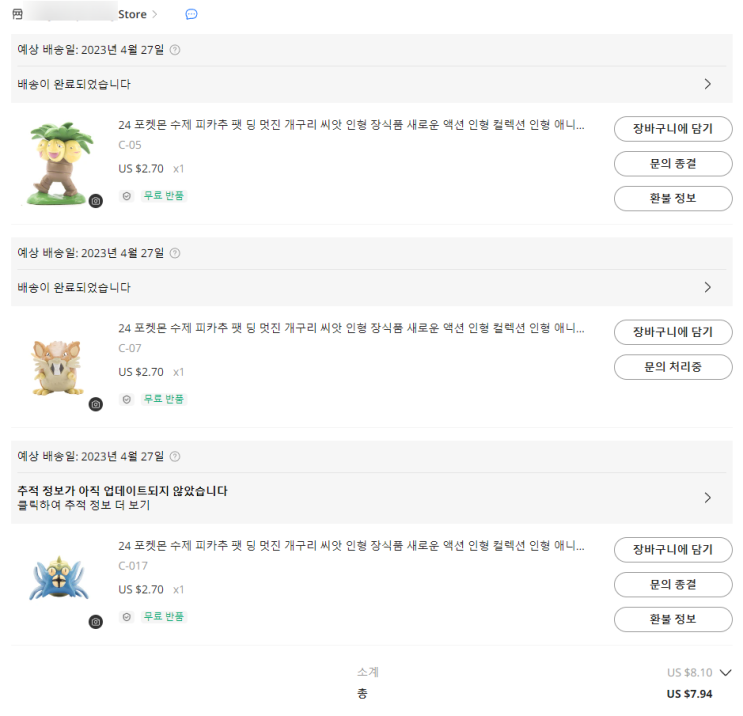
Task: Open tracking info not updated arrow
Action: click(x=707, y=498)
